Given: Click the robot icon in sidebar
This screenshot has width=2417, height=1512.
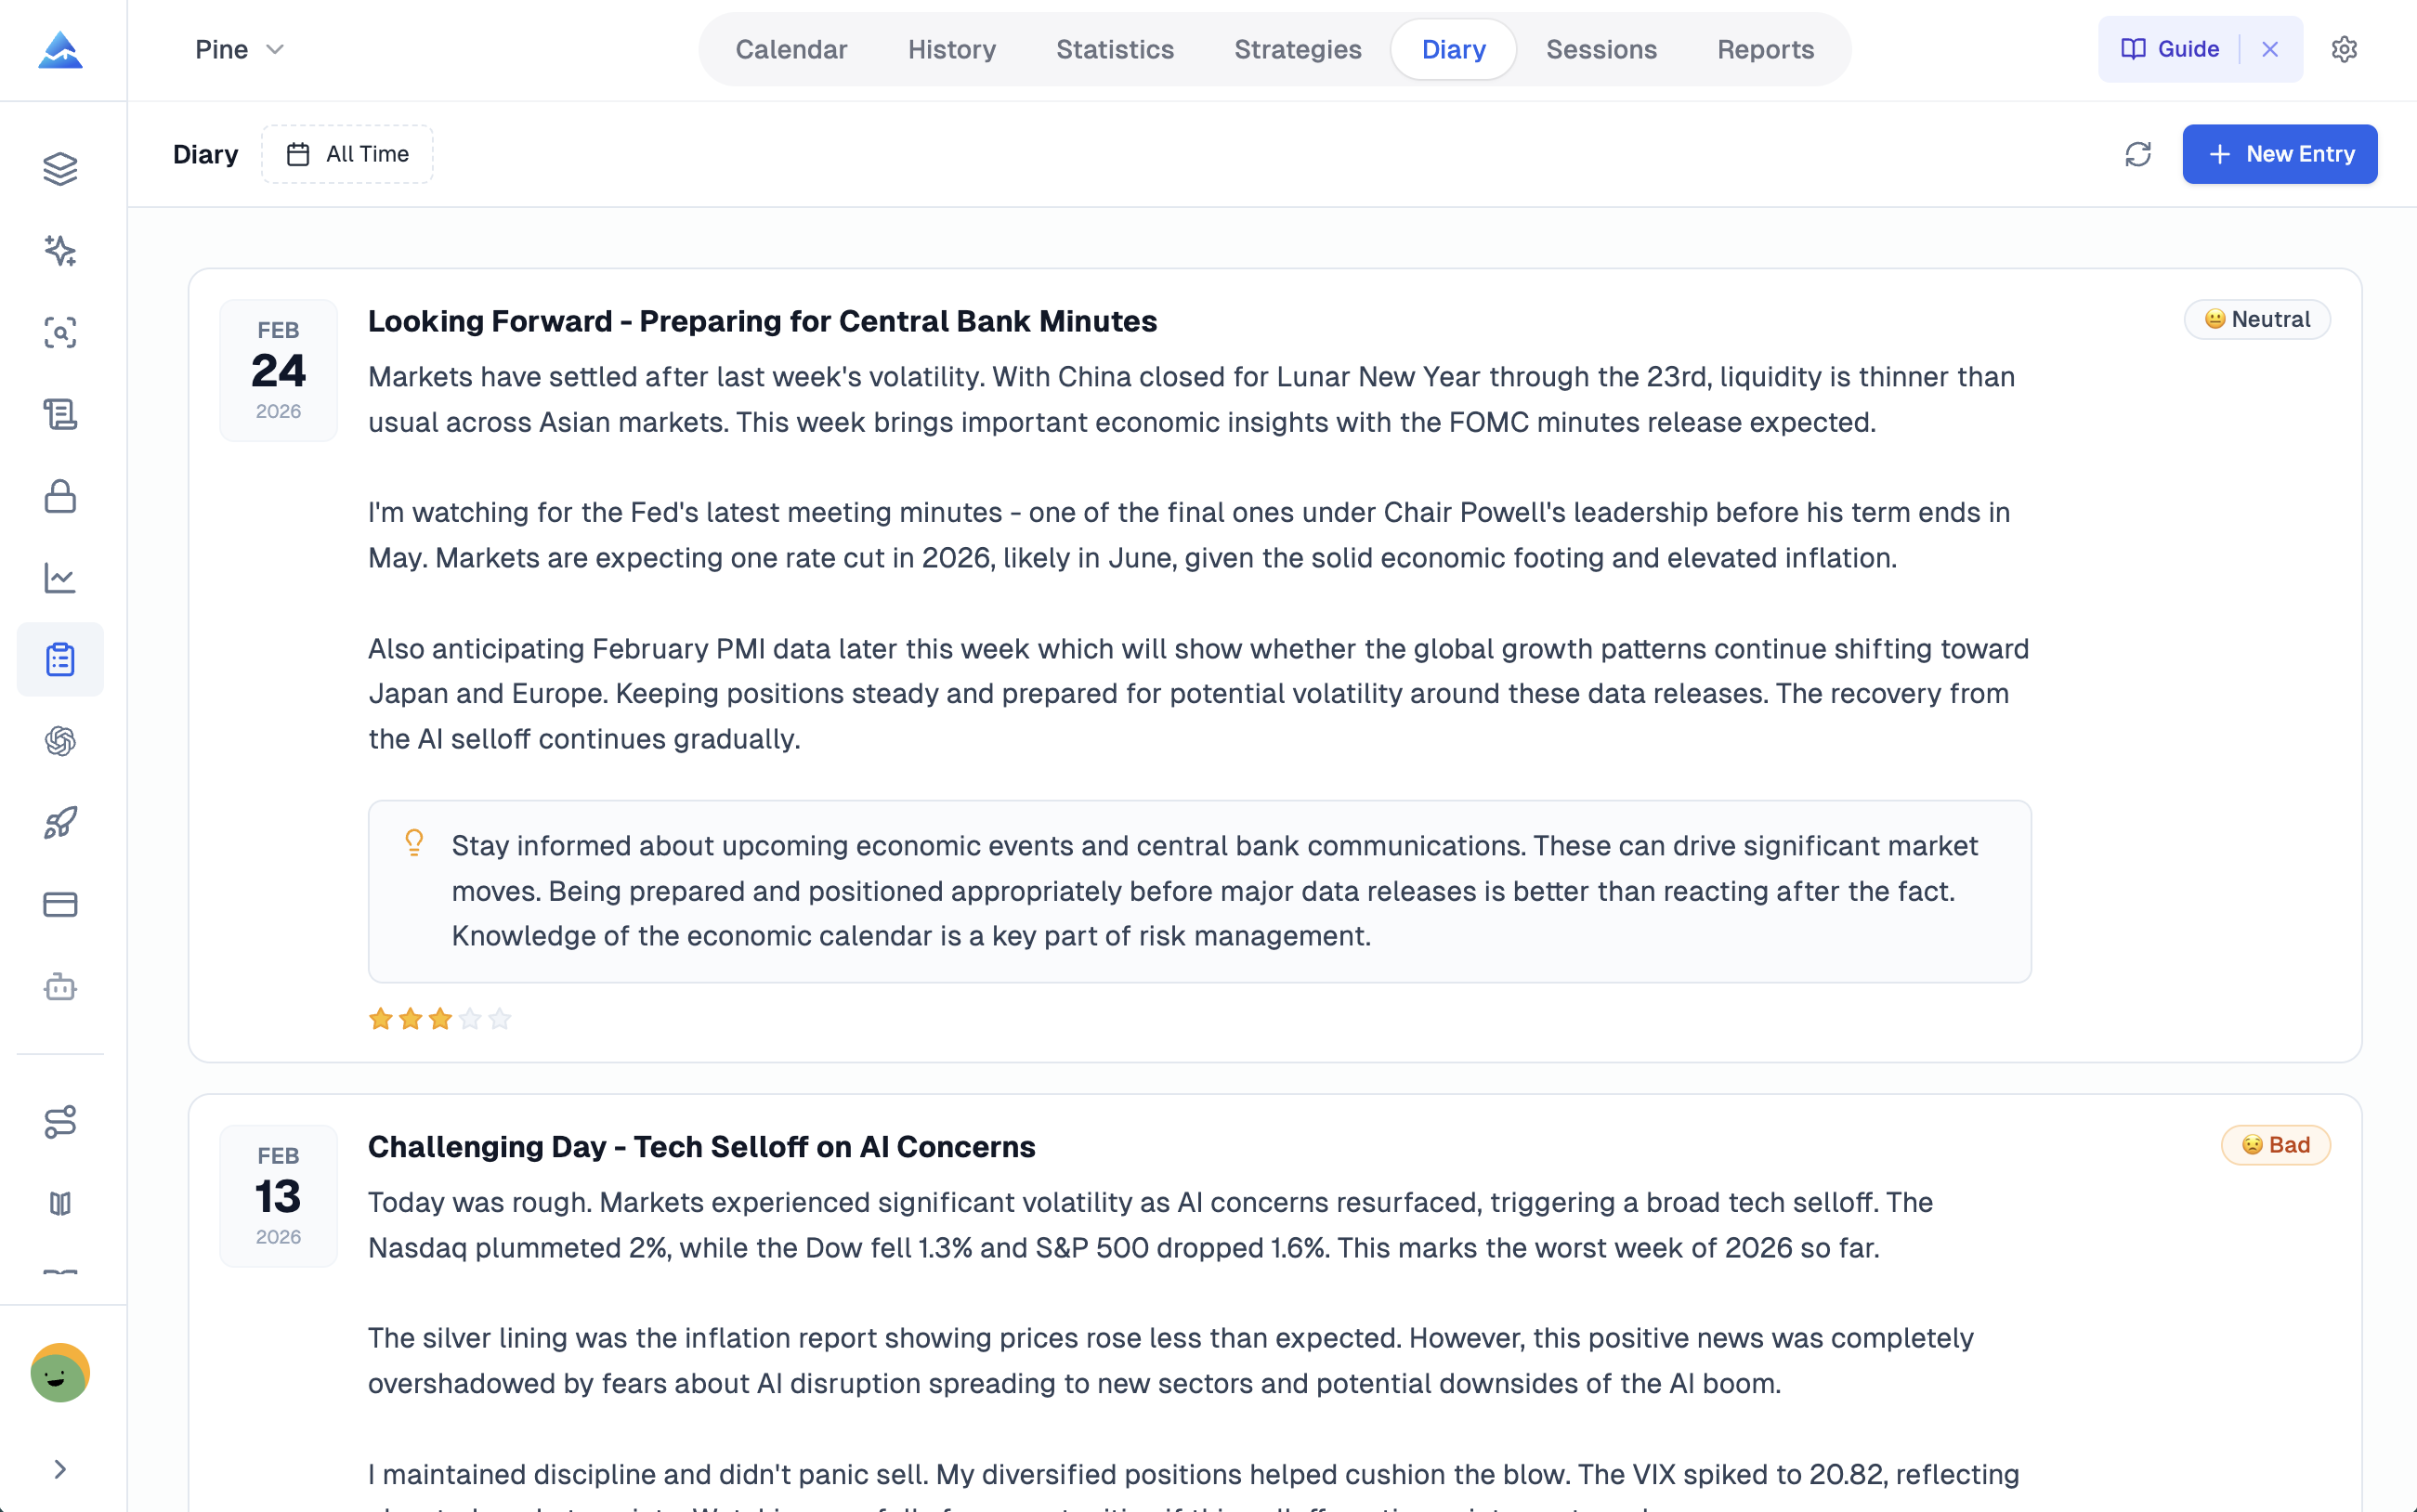Looking at the screenshot, I should [x=60, y=987].
